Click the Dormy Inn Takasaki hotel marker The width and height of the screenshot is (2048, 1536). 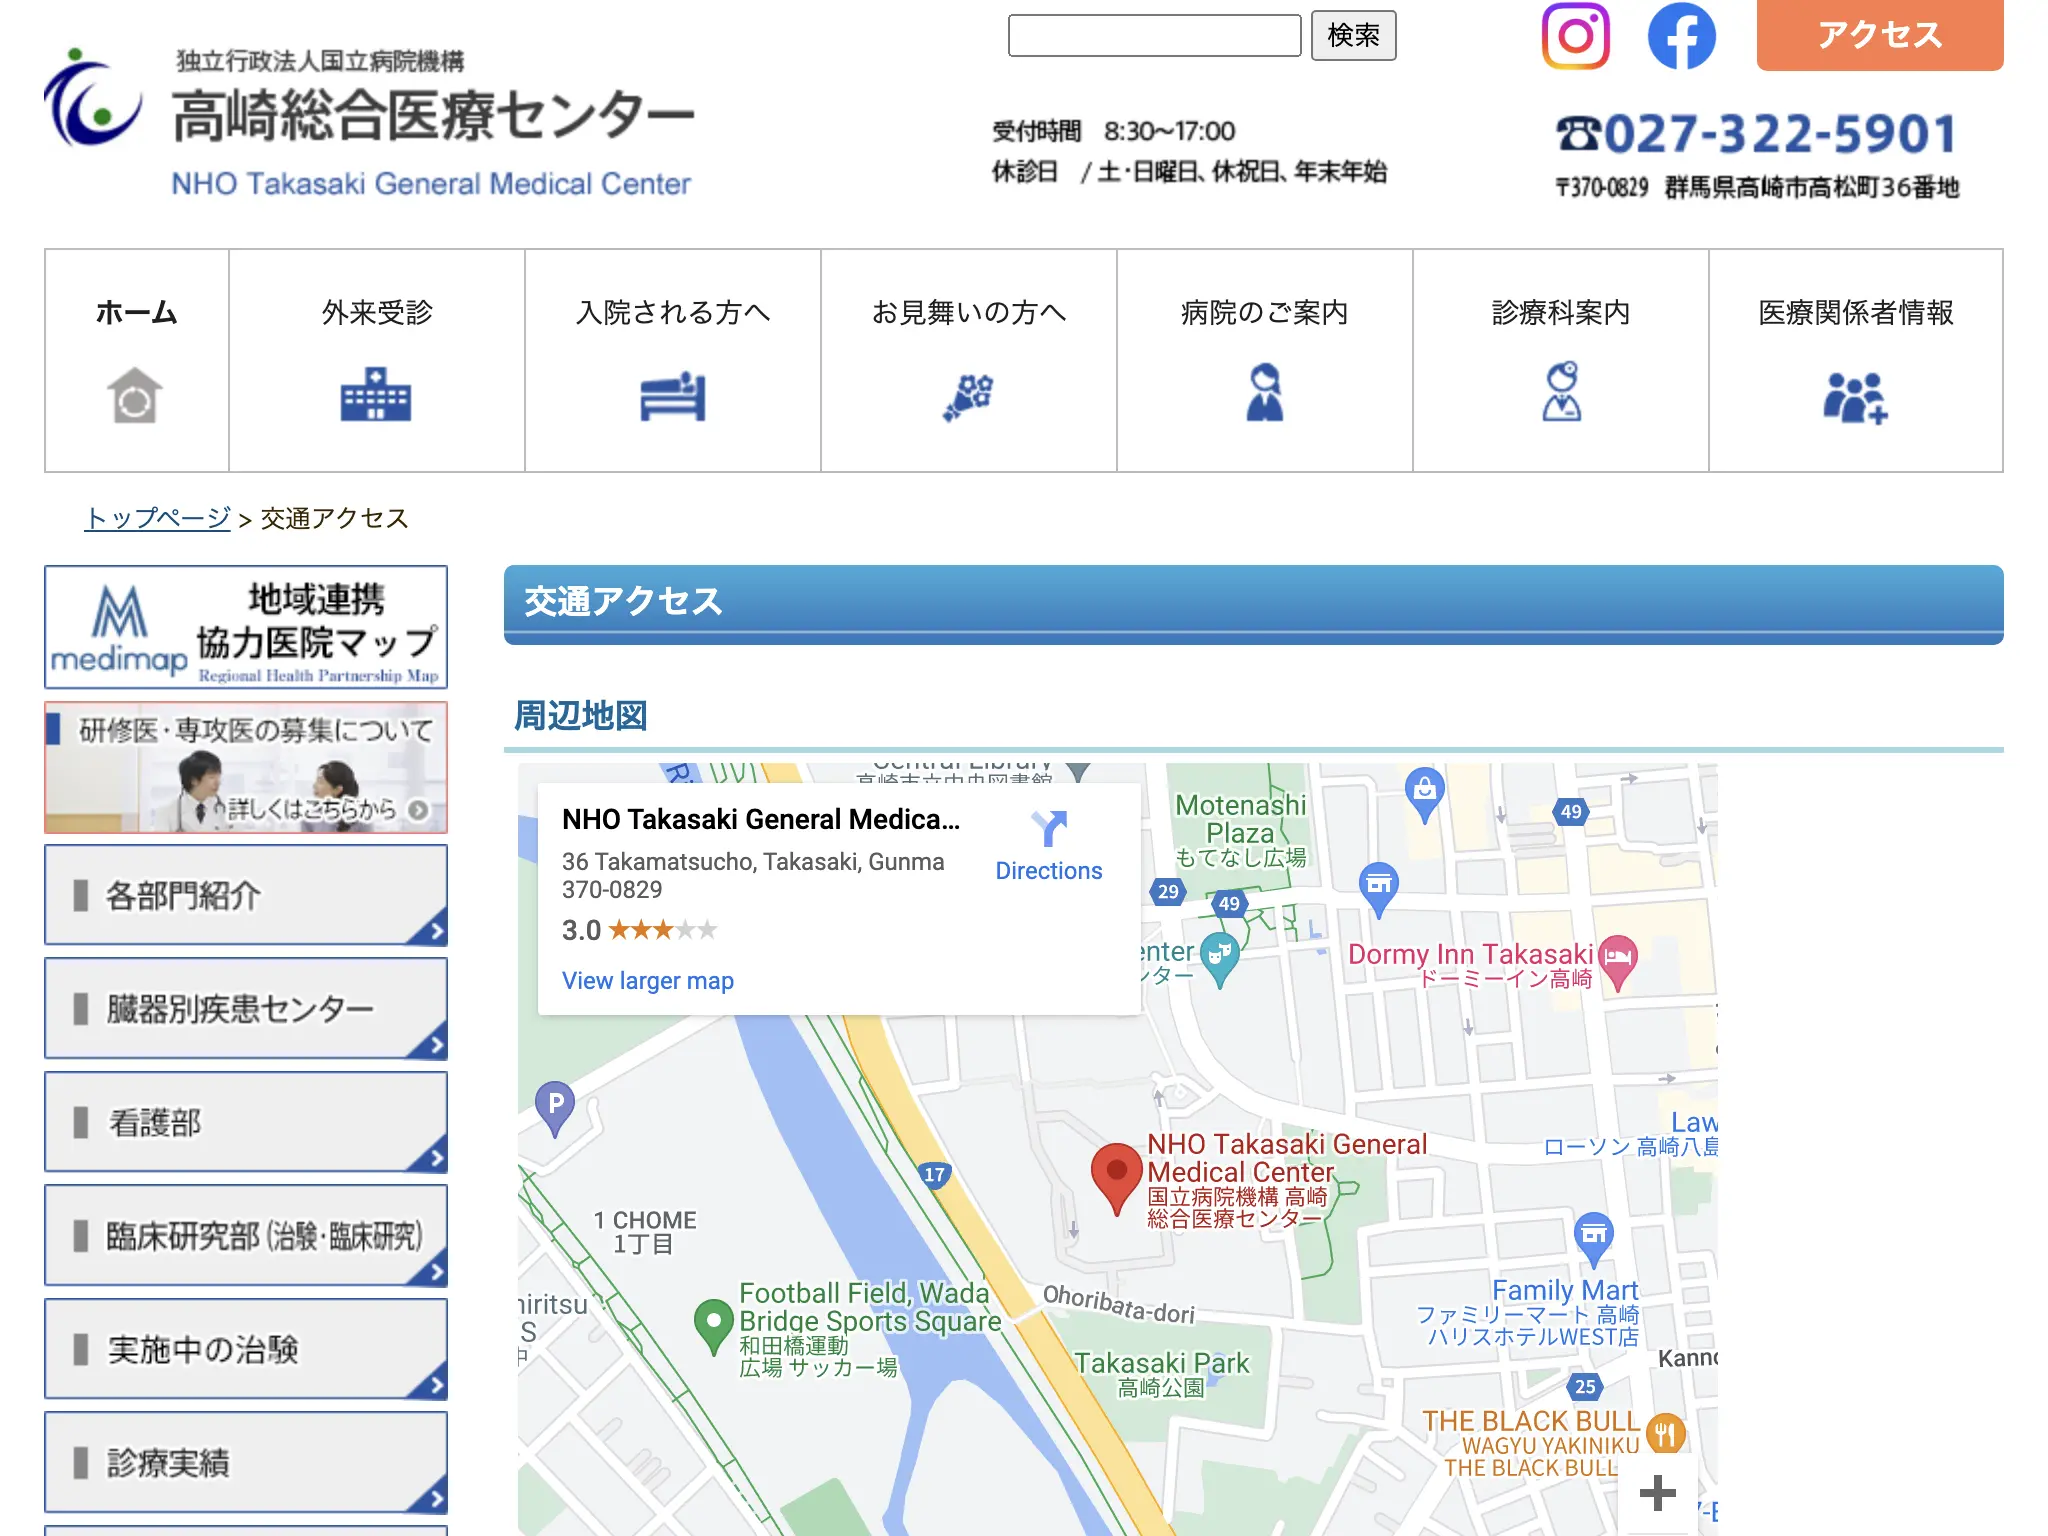tap(1618, 962)
